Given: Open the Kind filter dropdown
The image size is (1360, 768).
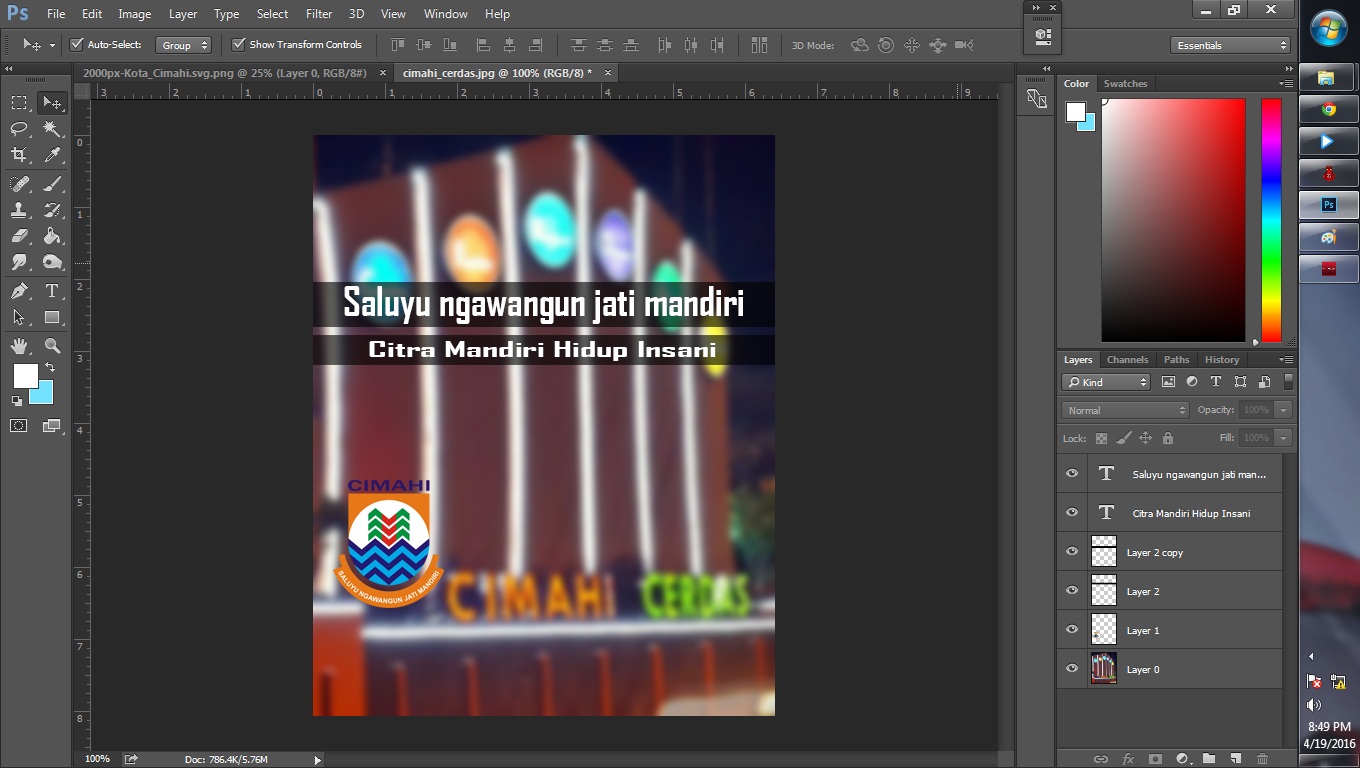Looking at the screenshot, I should pyautogui.click(x=1105, y=381).
